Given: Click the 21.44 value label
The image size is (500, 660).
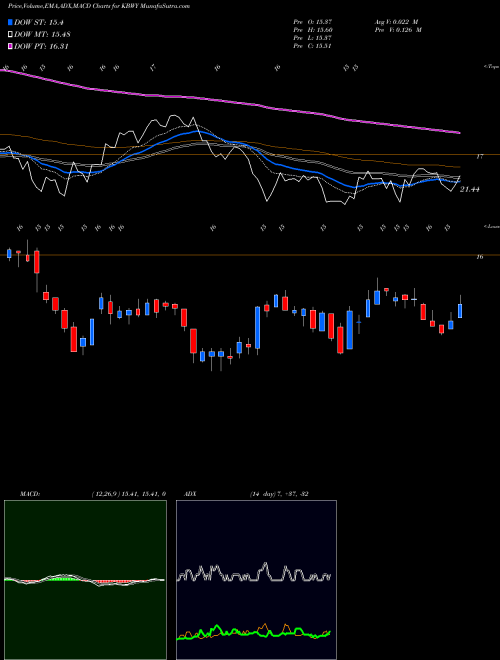Looking at the screenshot, I should (x=470, y=189).
